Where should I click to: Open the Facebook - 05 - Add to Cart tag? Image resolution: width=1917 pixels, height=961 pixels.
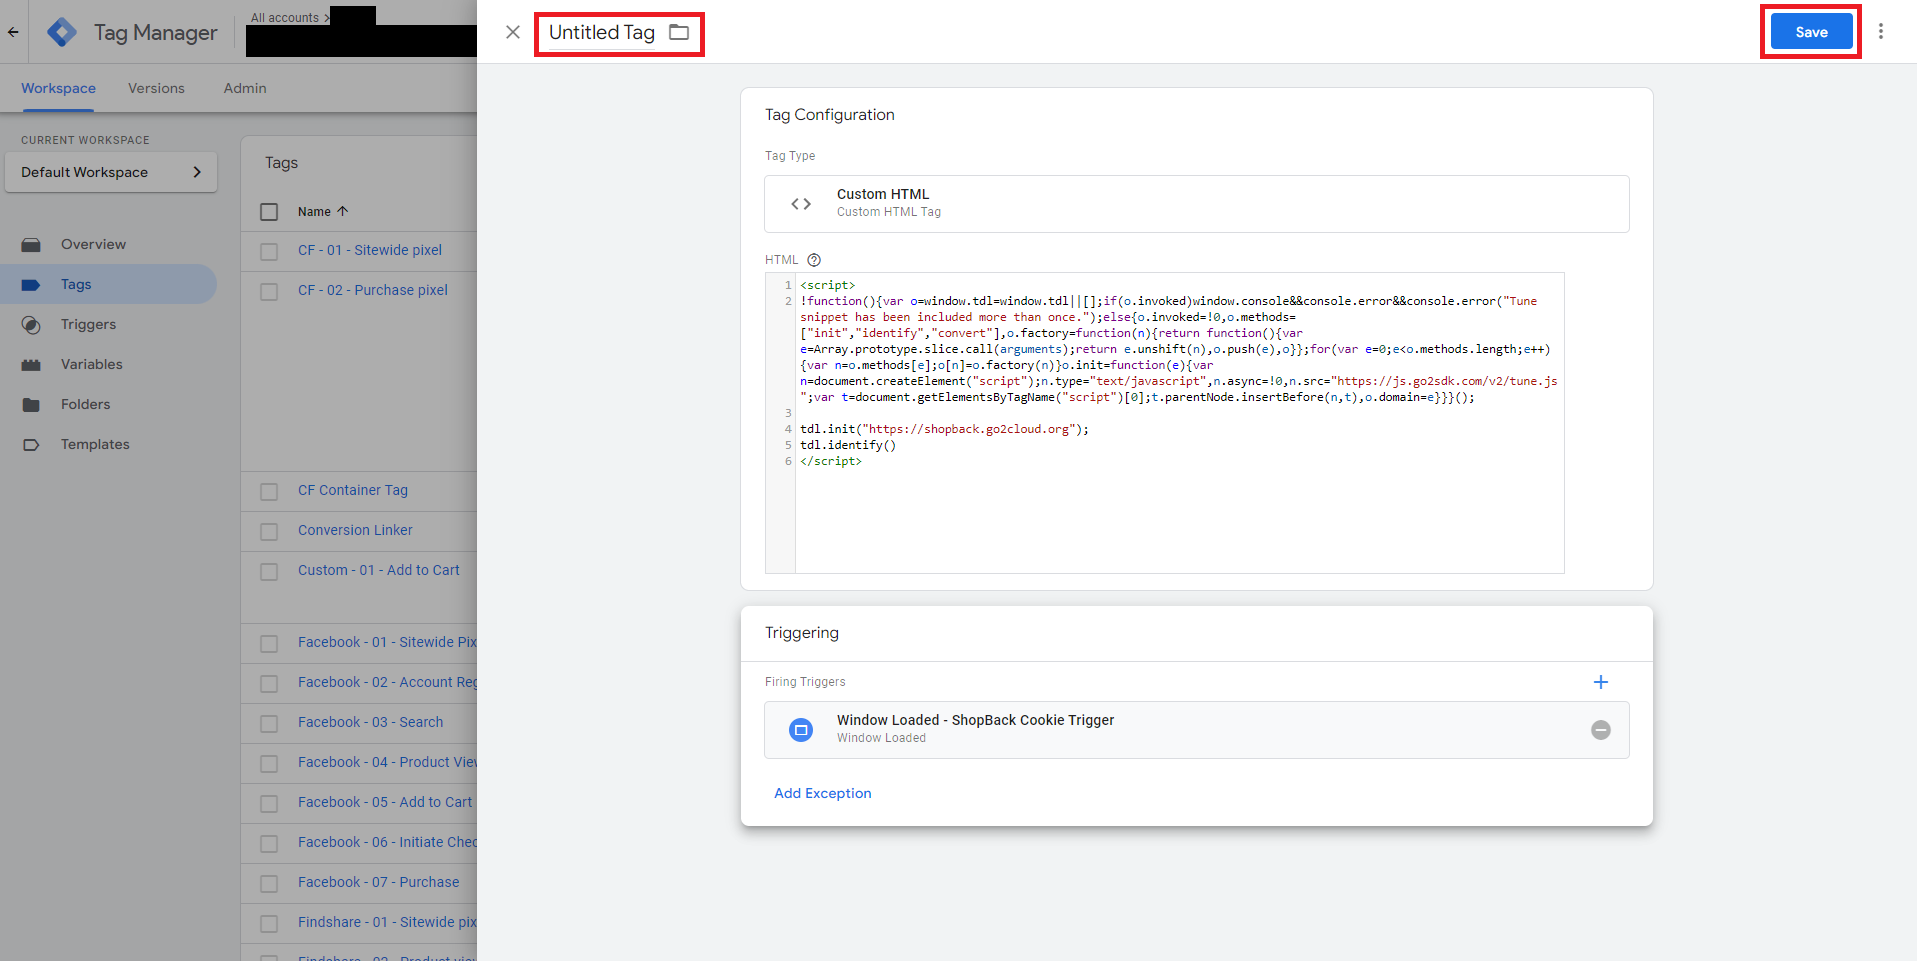[x=384, y=802]
